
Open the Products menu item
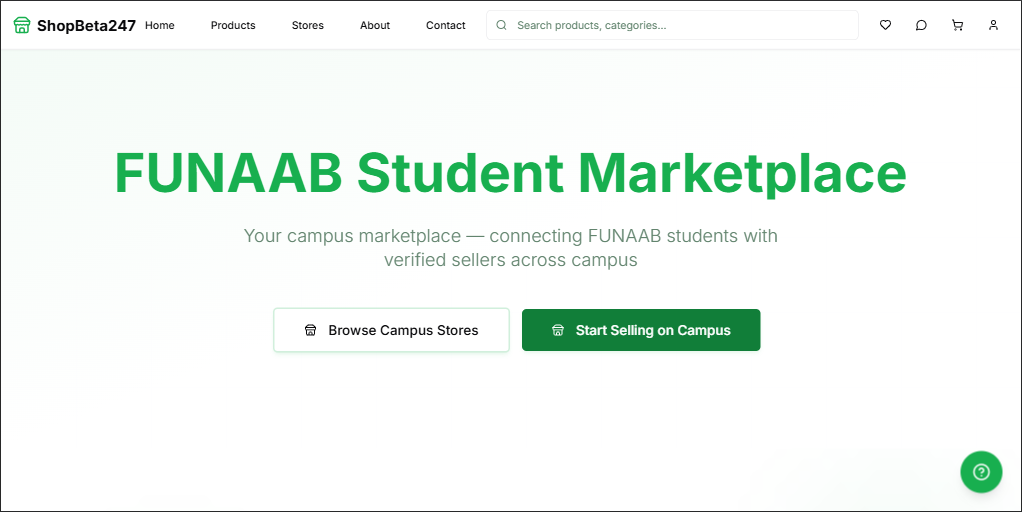pyautogui.click(x=233, y=25)
